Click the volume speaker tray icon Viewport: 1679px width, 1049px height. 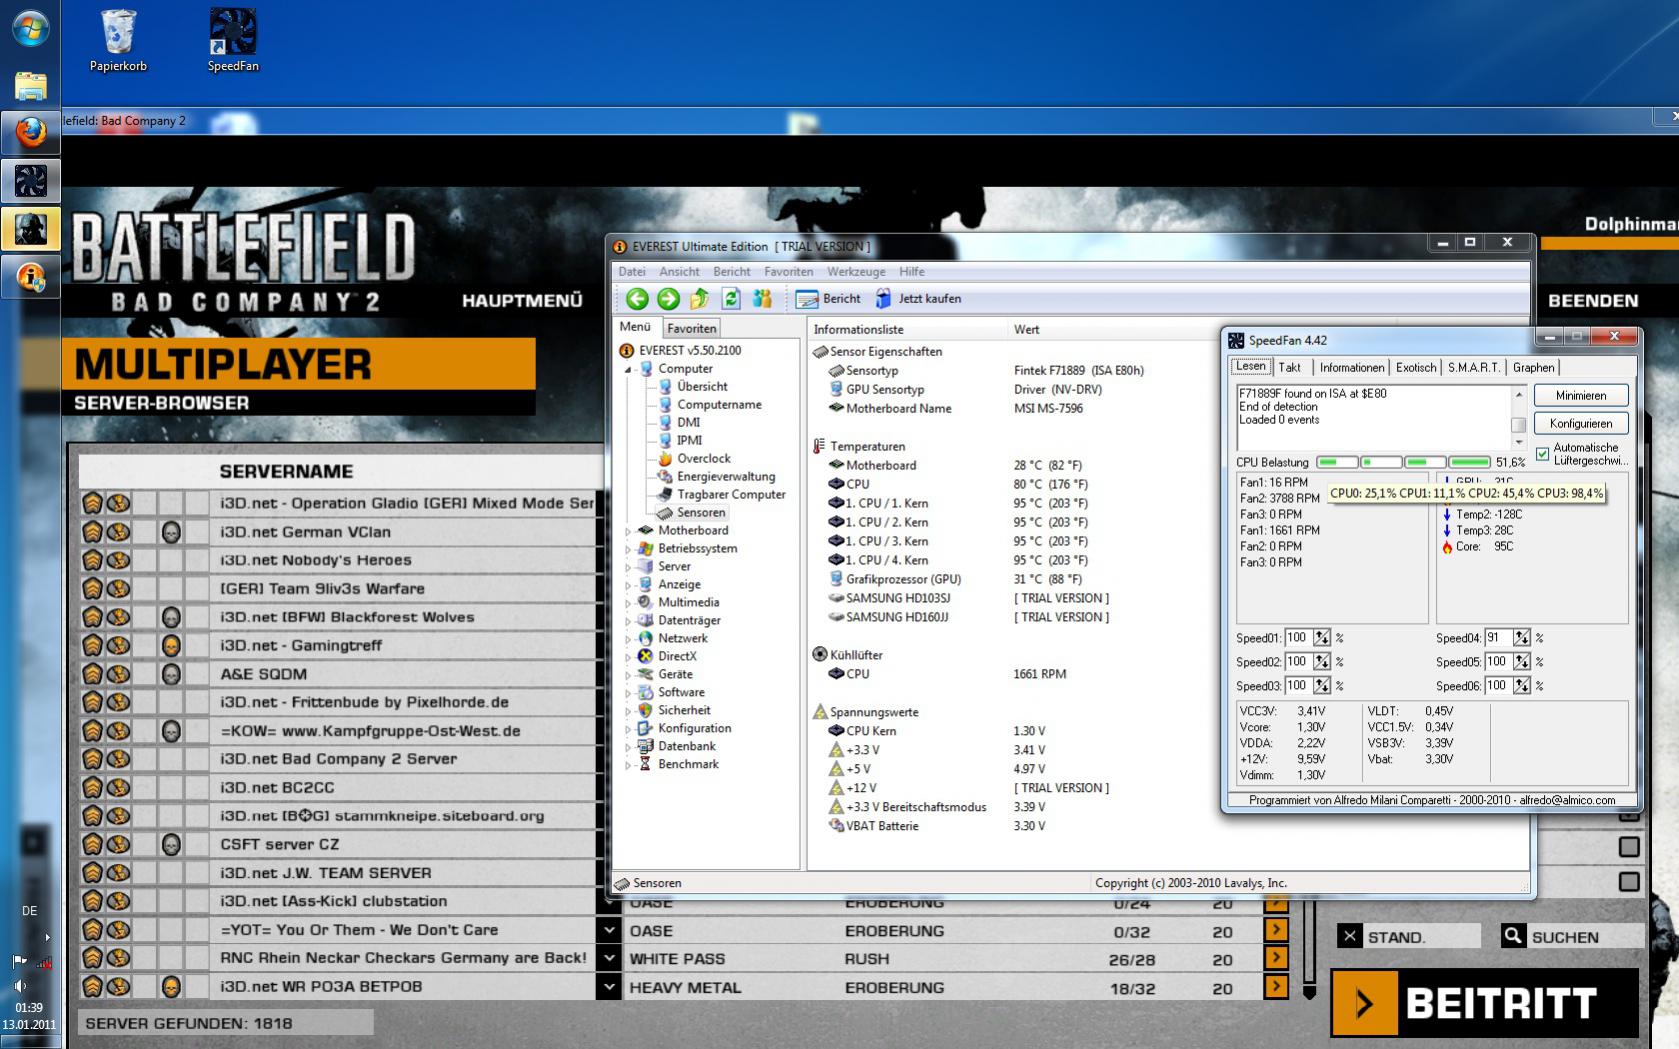[x=20, y=985]
